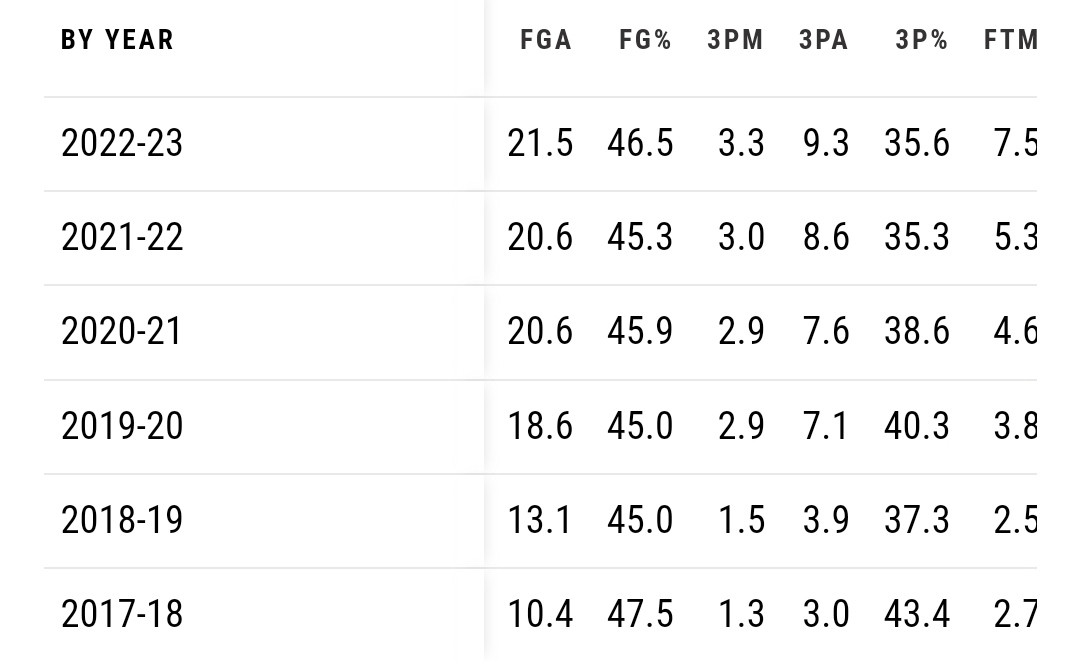Click the 46.5 FG% value for 2022-23

click(640, 143)
